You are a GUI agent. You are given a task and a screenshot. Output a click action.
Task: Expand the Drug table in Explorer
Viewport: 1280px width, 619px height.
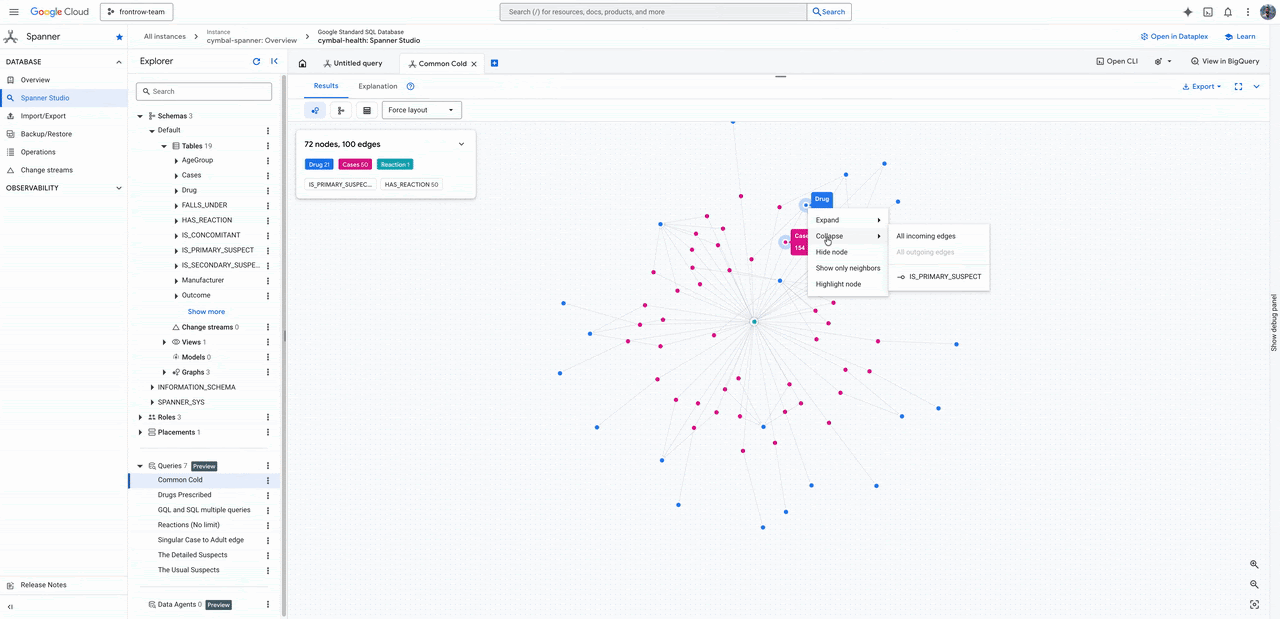click(176, 190)
